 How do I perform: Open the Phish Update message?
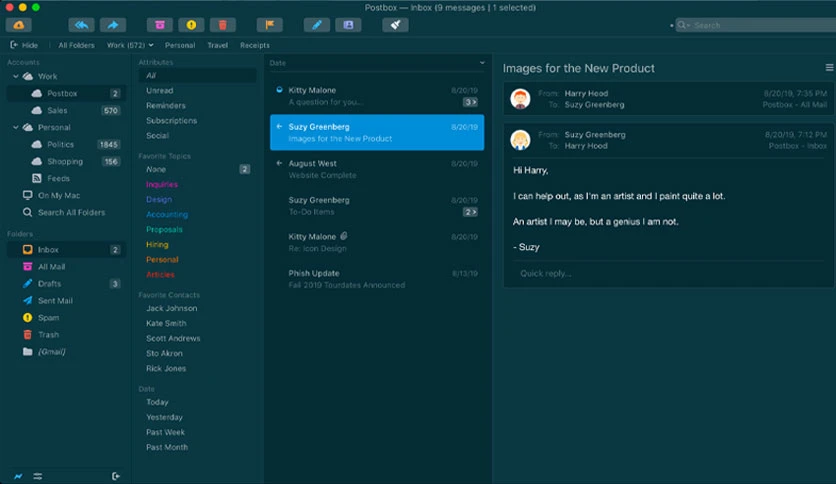(x=377, y=279)
